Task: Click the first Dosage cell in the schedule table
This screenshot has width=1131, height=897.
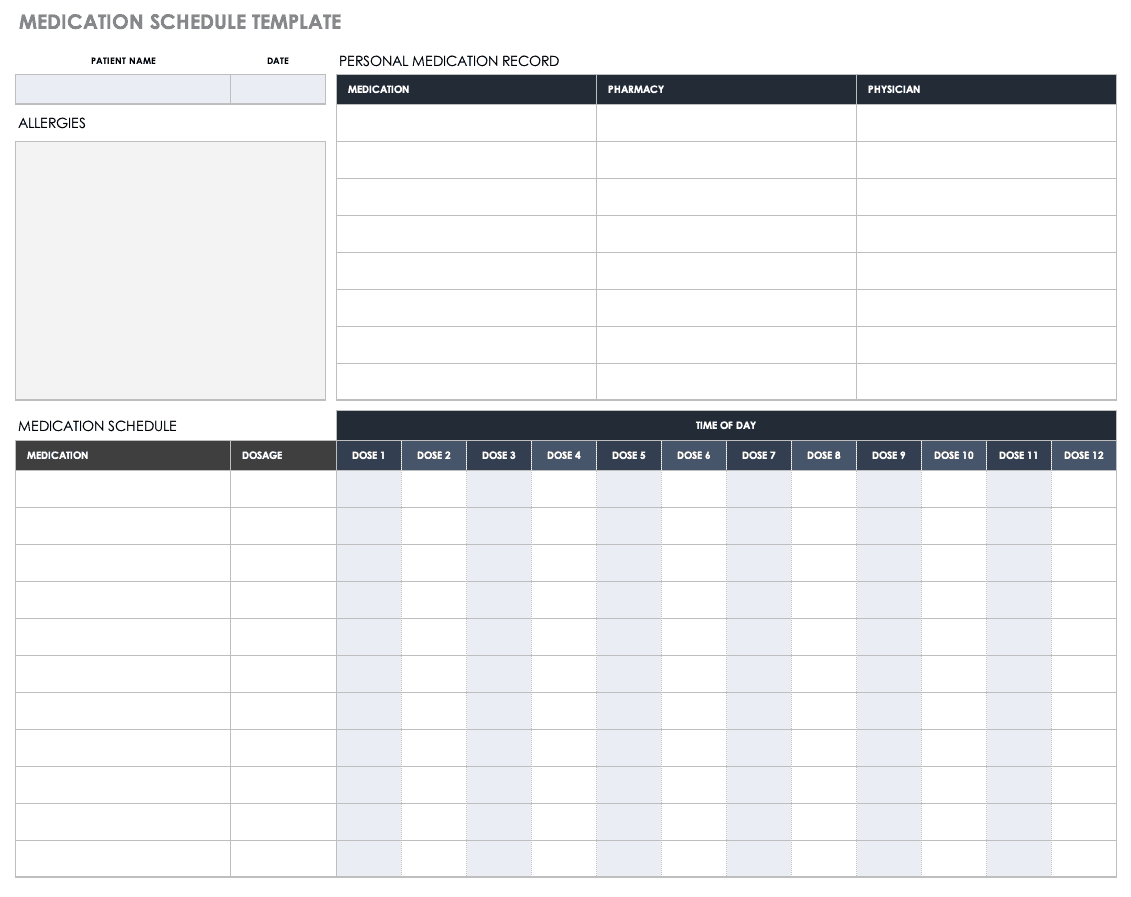Action: pyautogui.click(x=283, y=489)
